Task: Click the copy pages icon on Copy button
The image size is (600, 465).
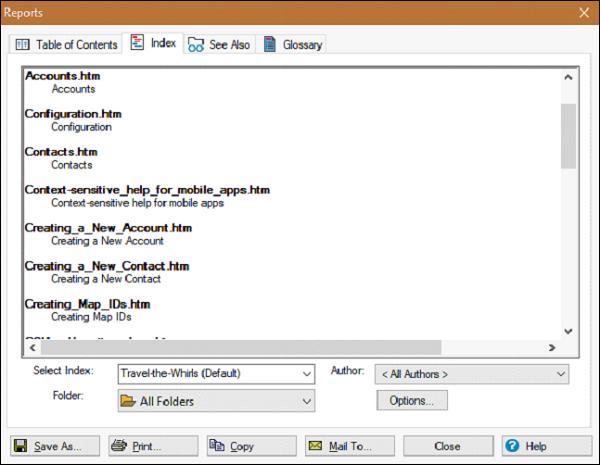Action: 217,445
